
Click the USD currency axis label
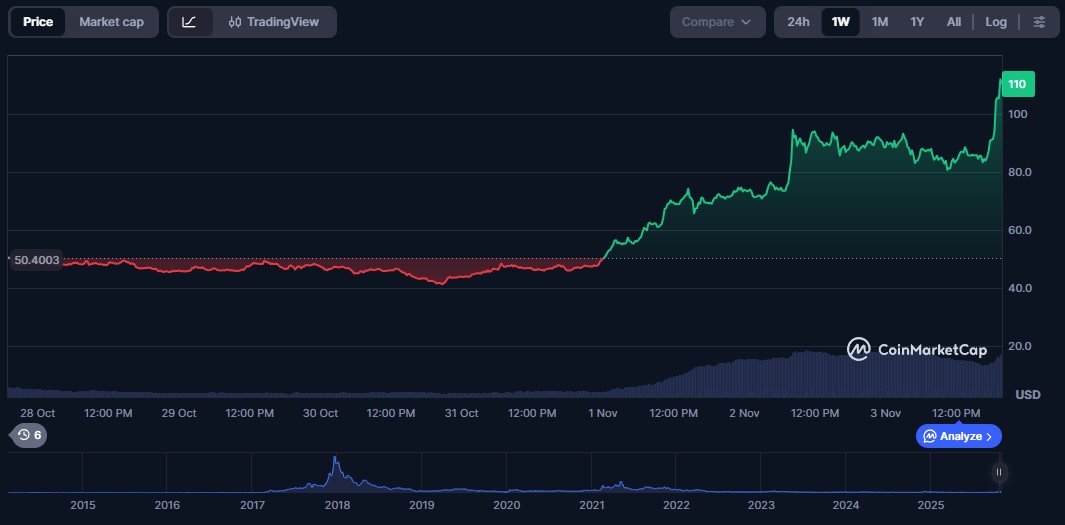click(1027, 395)
